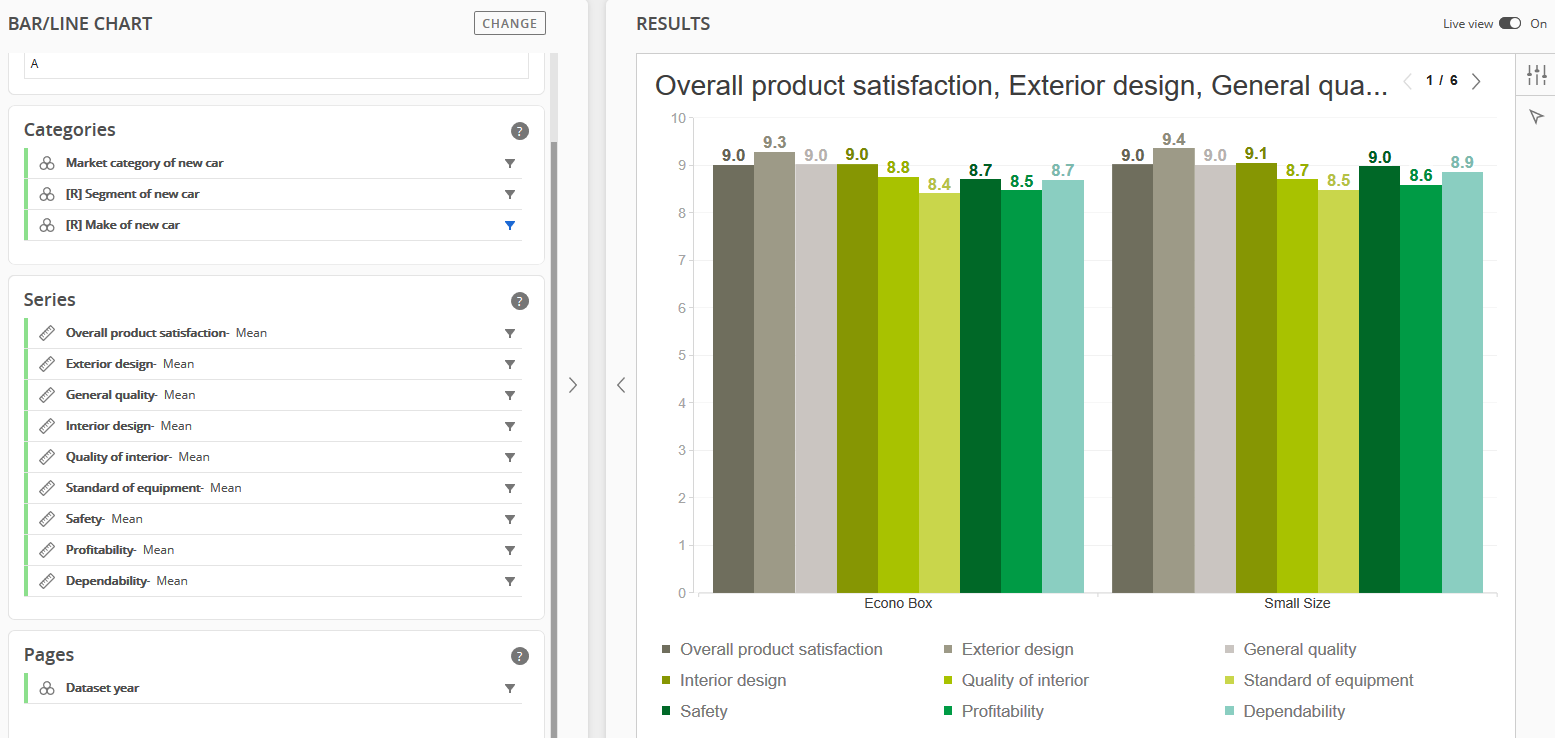
Task: Toggle Interior design legend entry
Action: 724,681
